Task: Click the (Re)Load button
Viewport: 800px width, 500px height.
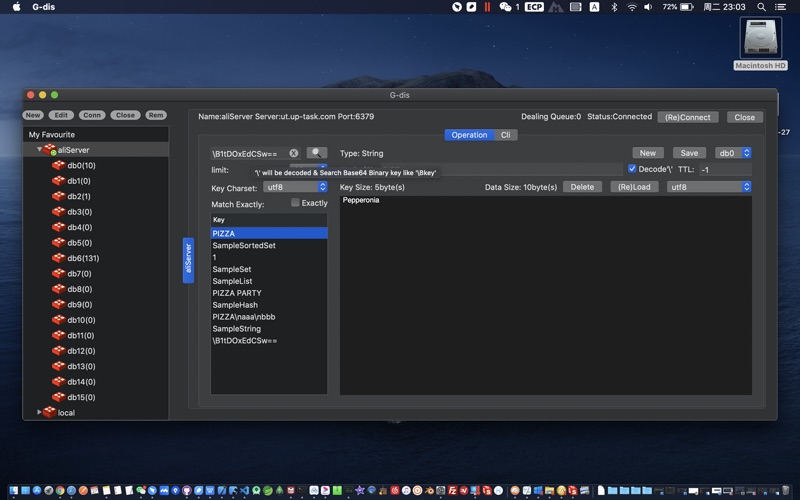Action: click(x=634, y=187)
